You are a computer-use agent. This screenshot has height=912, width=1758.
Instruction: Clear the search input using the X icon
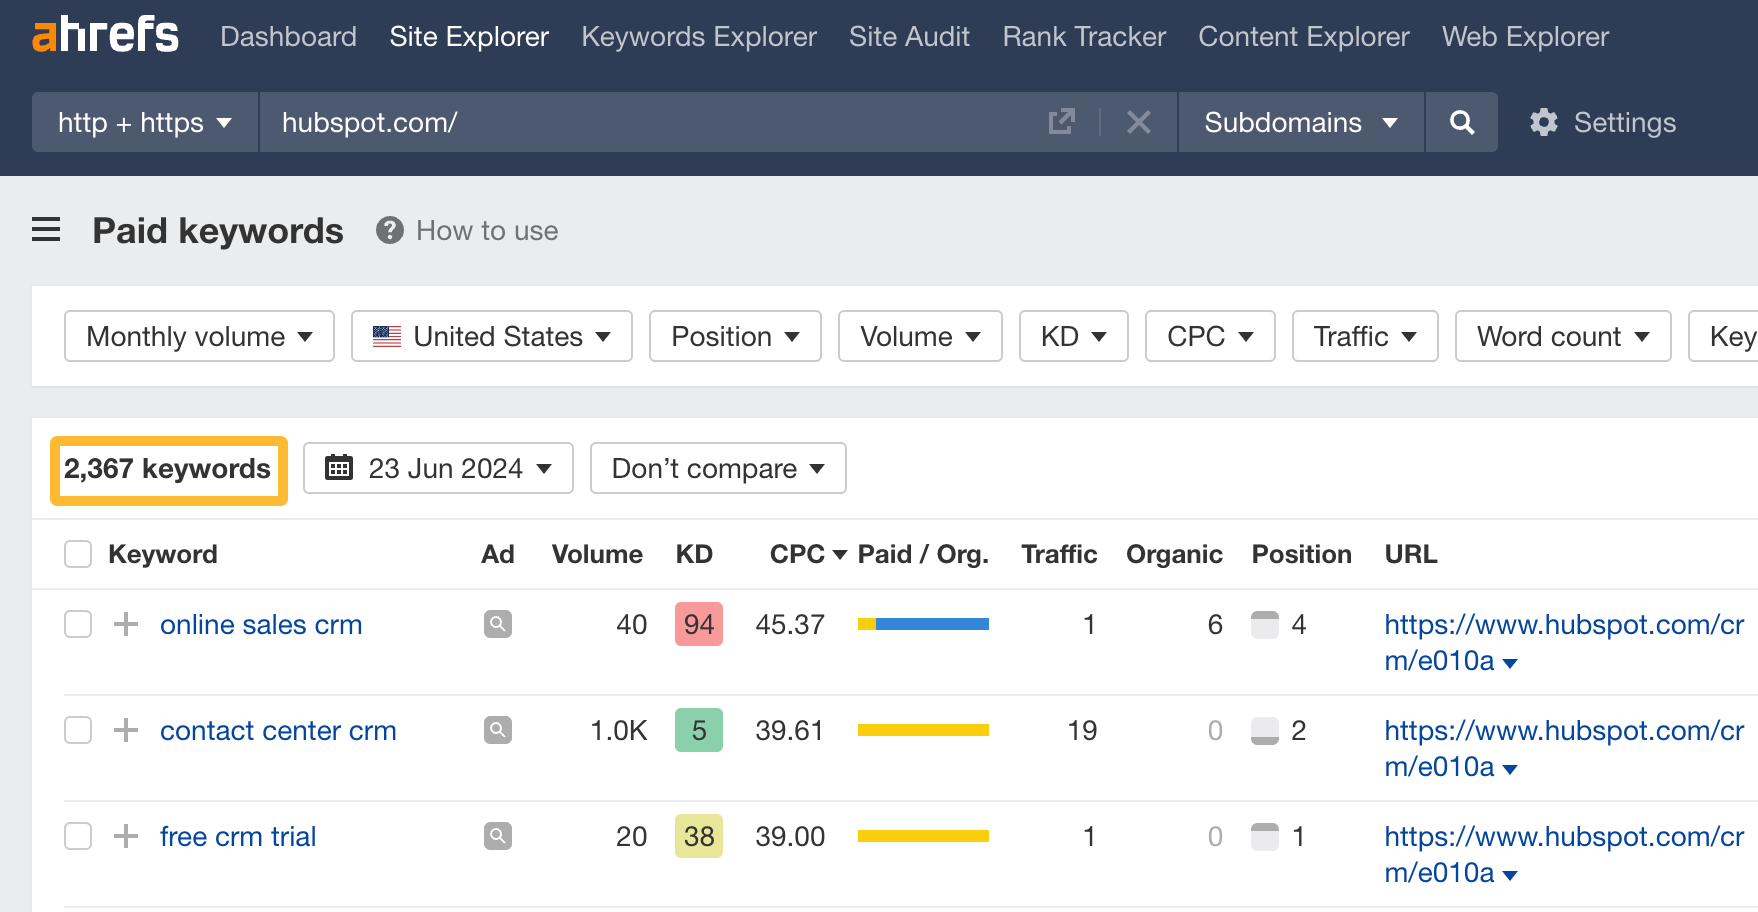point(1138,122)
